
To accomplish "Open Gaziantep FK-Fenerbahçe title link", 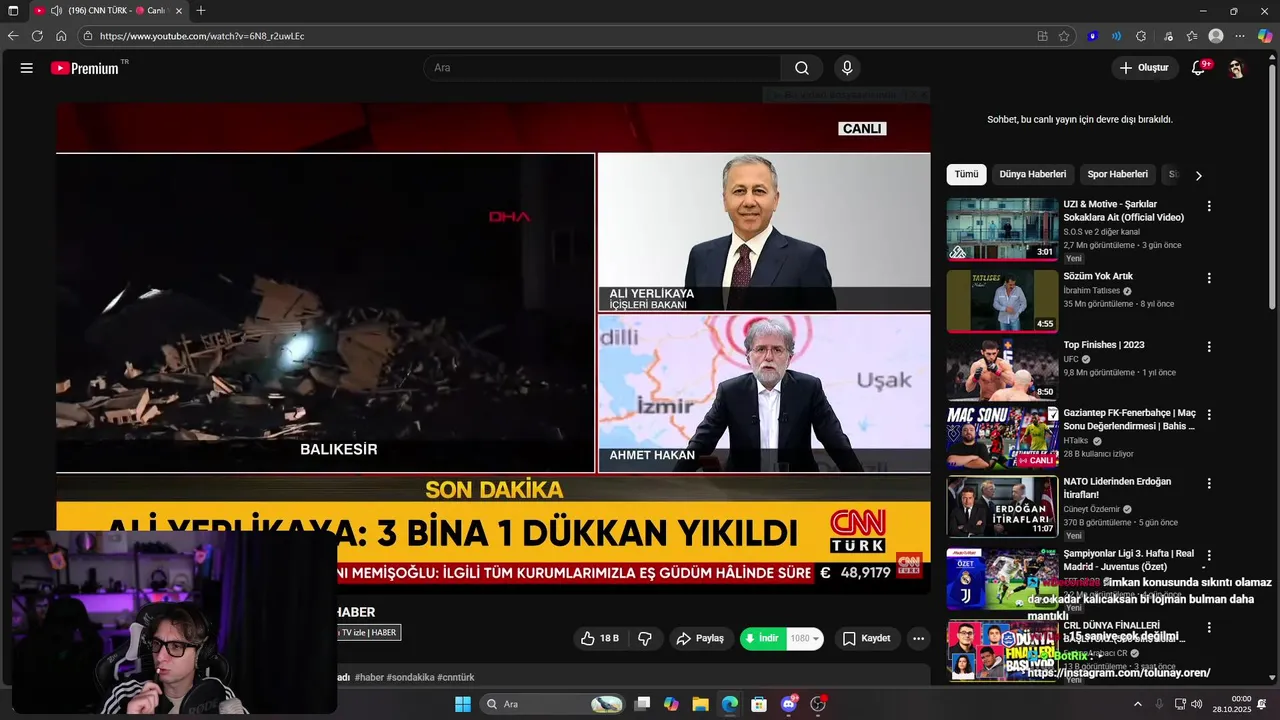I will [x=1129, y=419].
